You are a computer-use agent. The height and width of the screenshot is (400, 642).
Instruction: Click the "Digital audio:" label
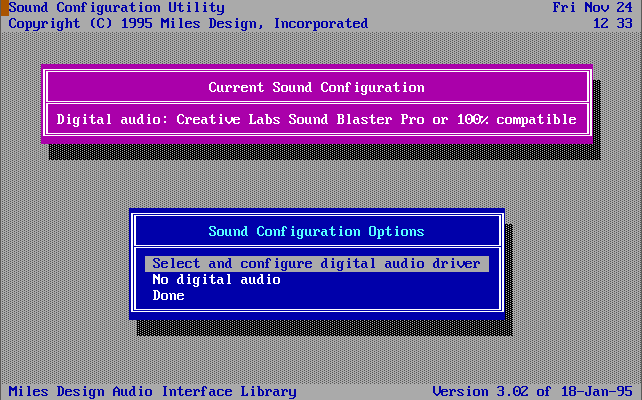pos(112,120)
